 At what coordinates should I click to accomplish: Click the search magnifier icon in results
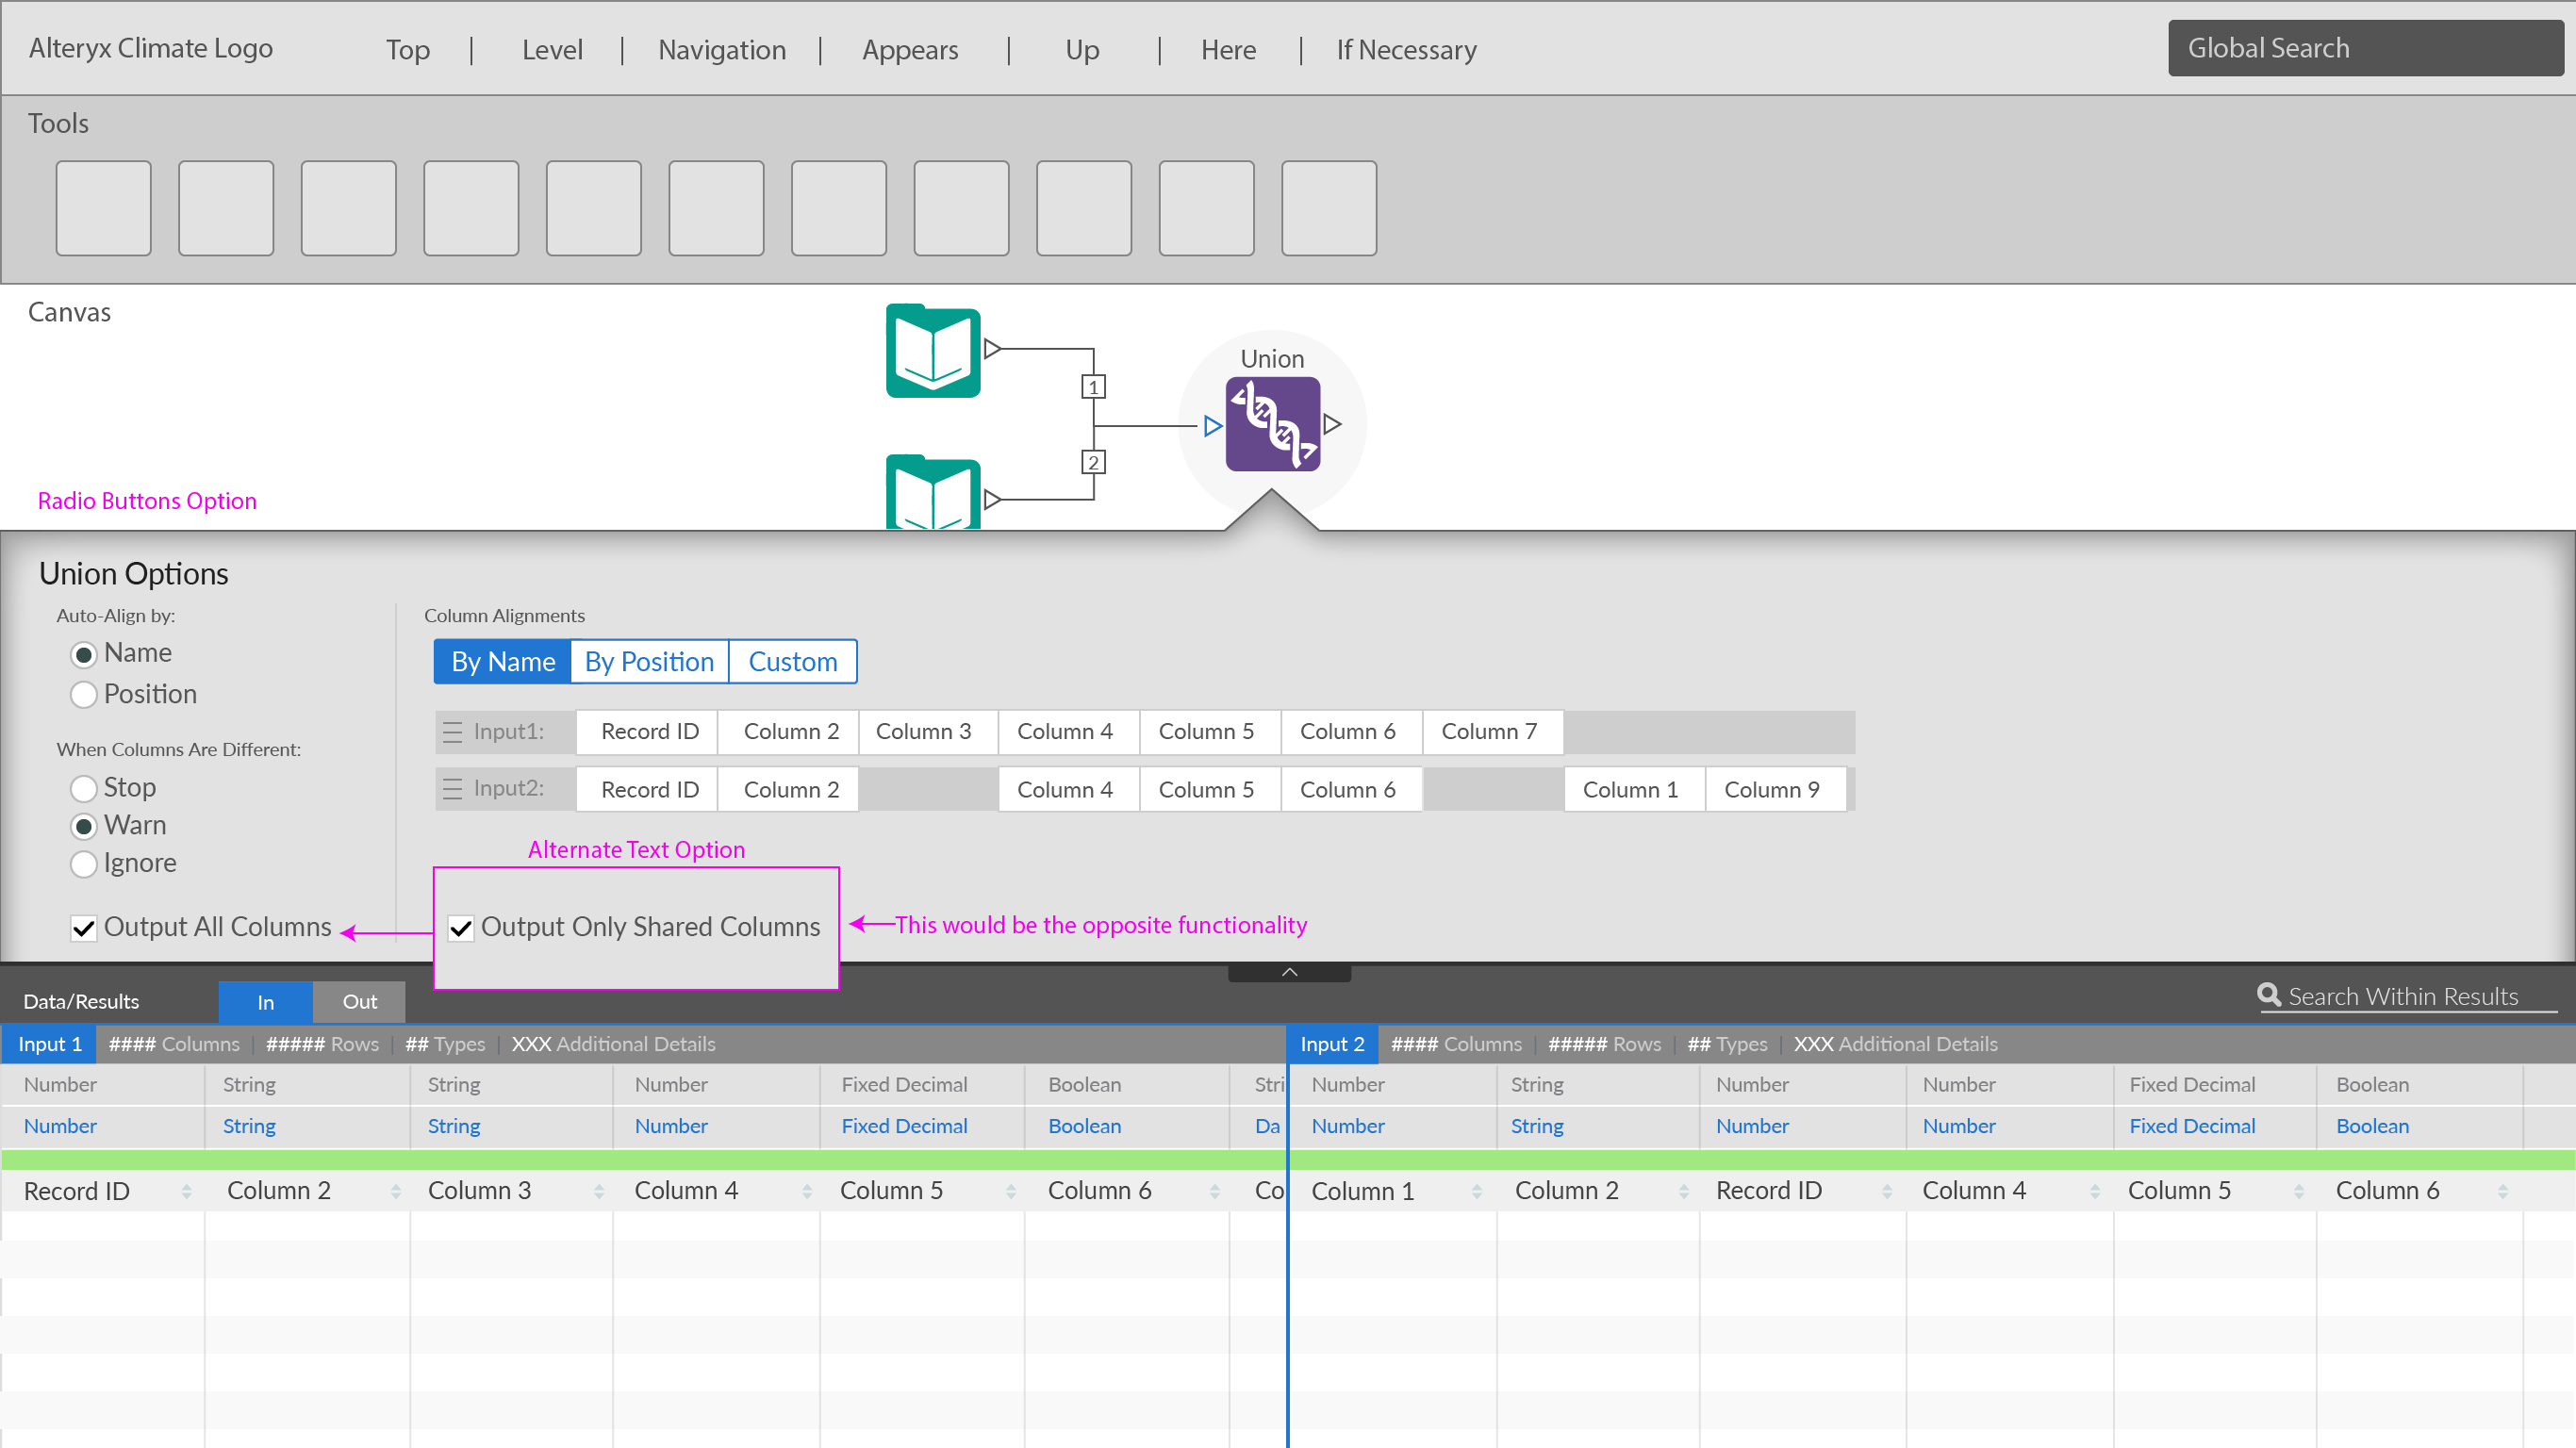click(x=2268, y=995)
